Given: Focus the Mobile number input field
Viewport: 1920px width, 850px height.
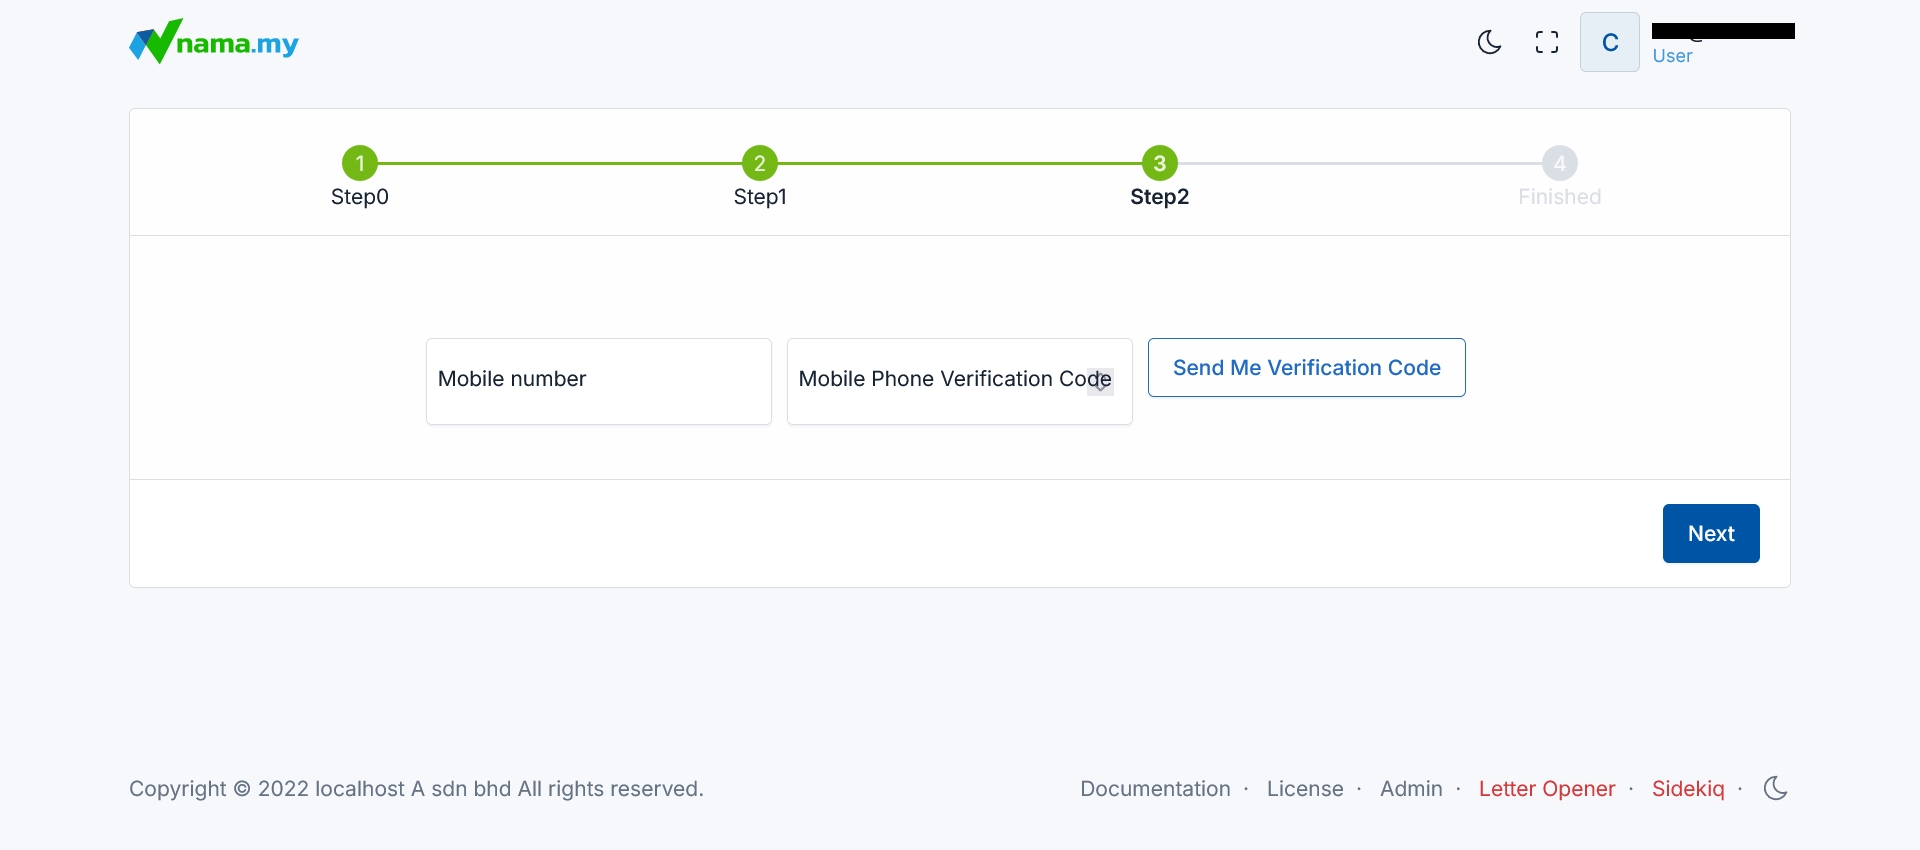Looking at the screenshot, I should [x=598, y=381].
